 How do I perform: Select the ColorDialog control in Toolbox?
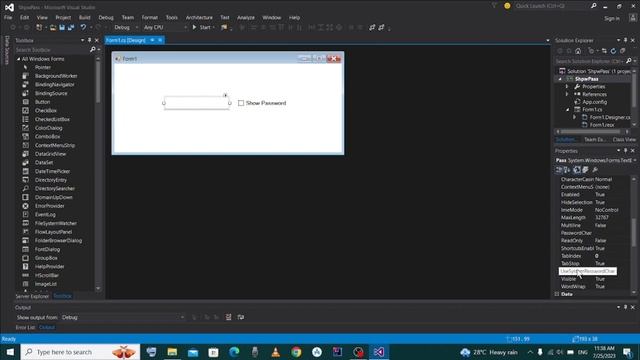click(x=49, y=128)
